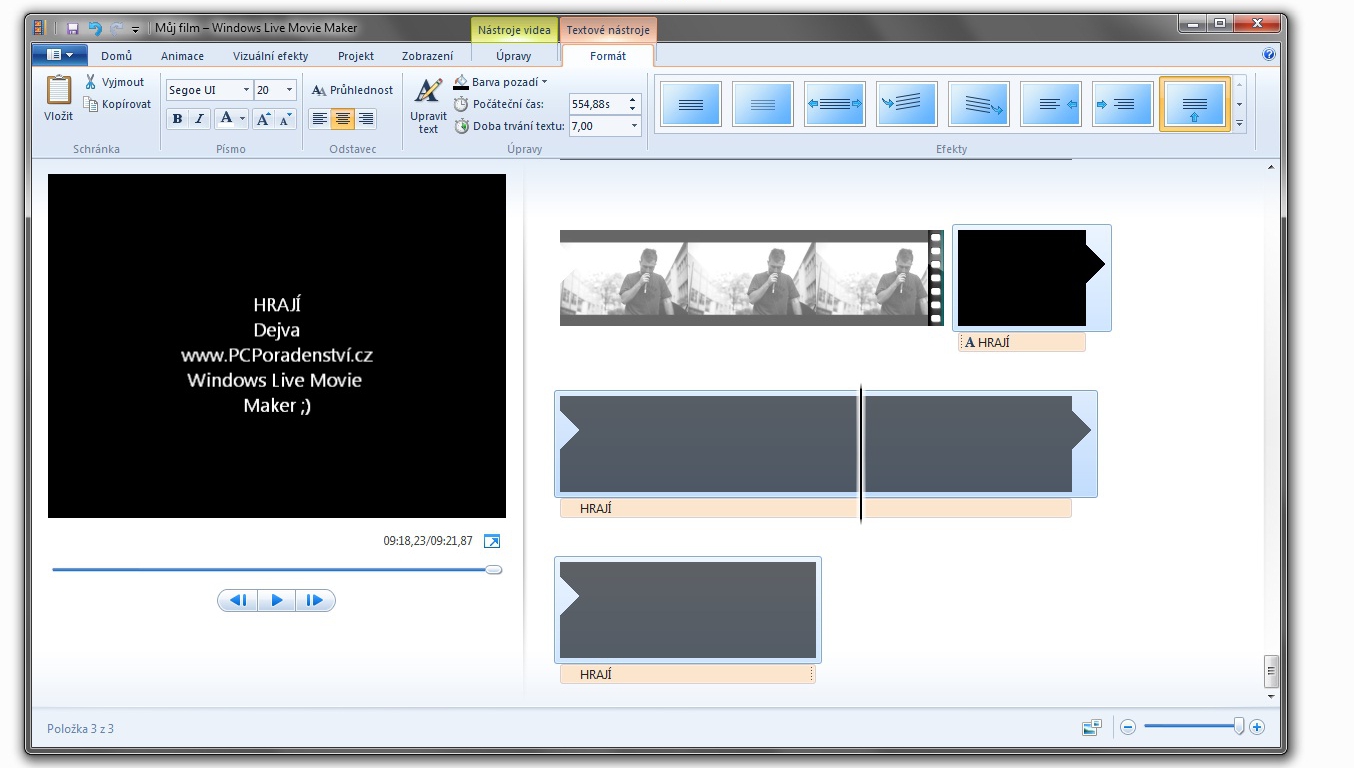Expand the font color A dropdown arrow
This screenshot has width=1354, height=768.
pos(243,119)
